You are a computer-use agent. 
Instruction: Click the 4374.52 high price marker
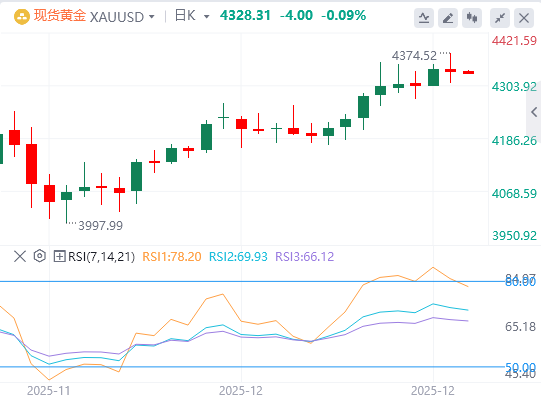[414, 56]
